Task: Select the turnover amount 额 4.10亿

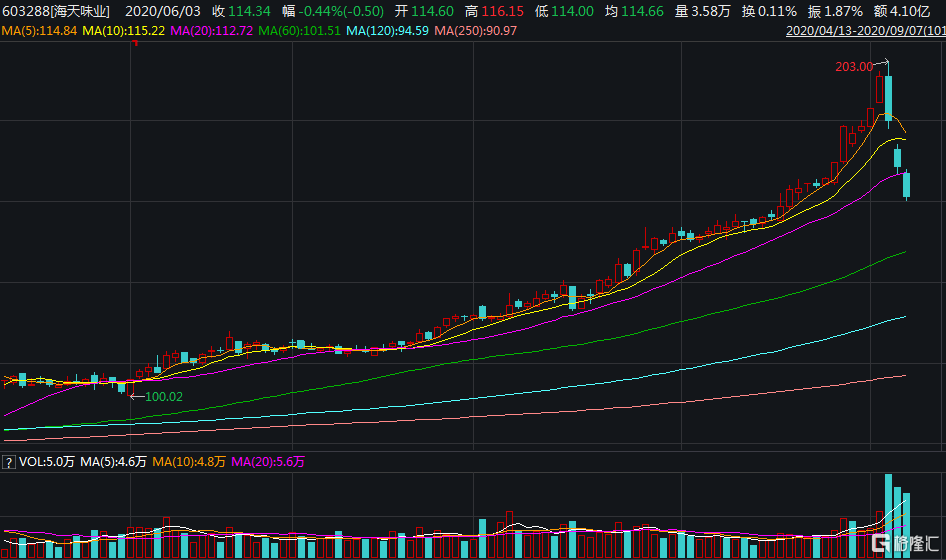Action: pos(902,11)
